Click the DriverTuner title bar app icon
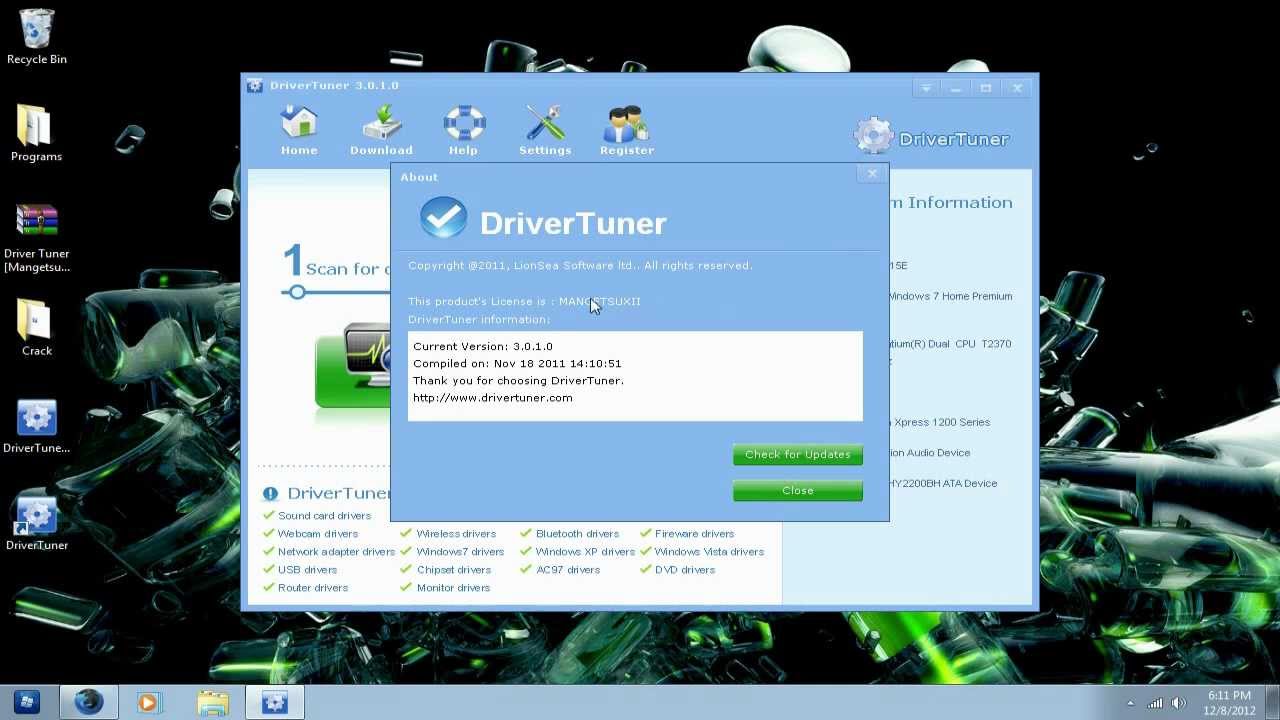Viewport: 1280px width, 720px height. pos(255,86)
